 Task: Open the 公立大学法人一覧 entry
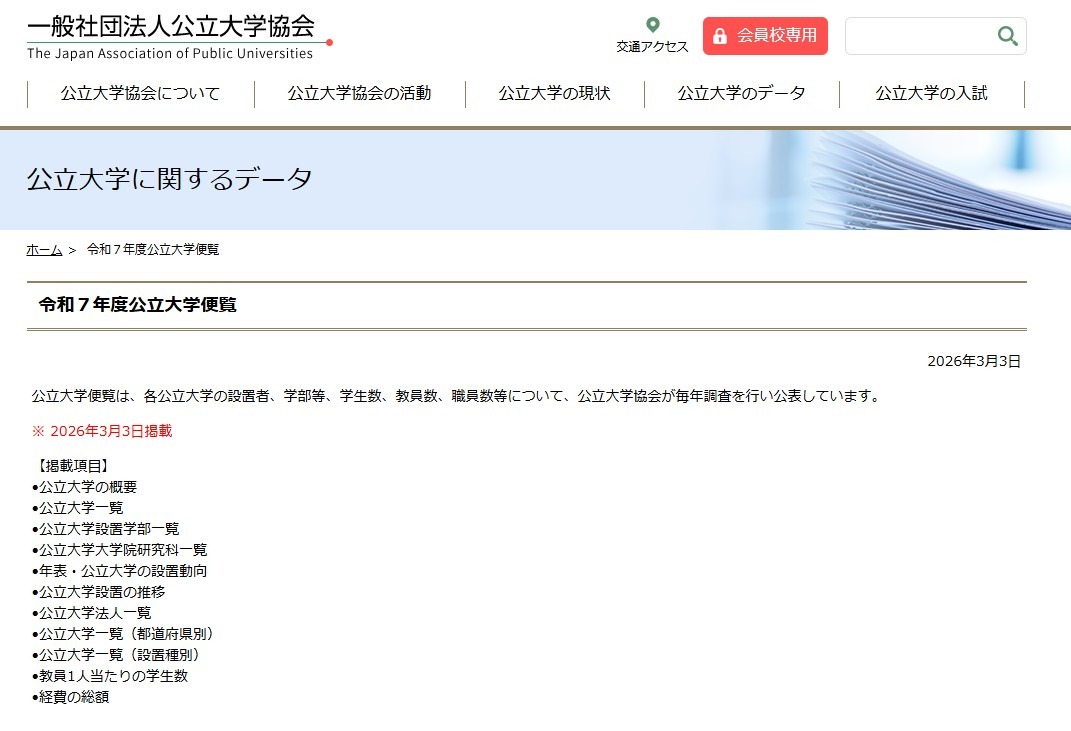tap(92, 613)
